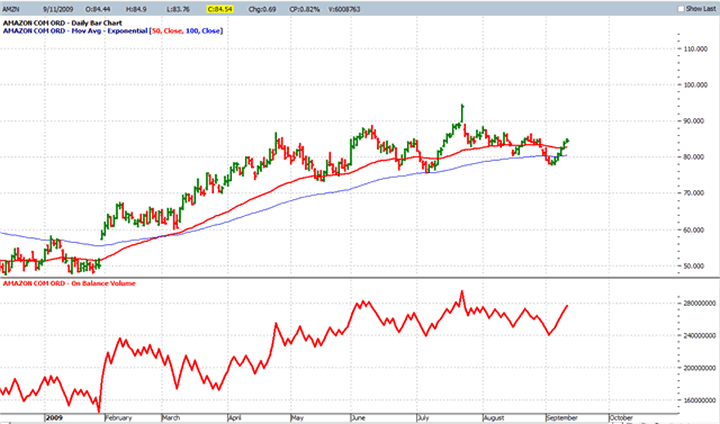
Task: Click the 280000000 label on volume axis
Action: [x=695, y=302]
